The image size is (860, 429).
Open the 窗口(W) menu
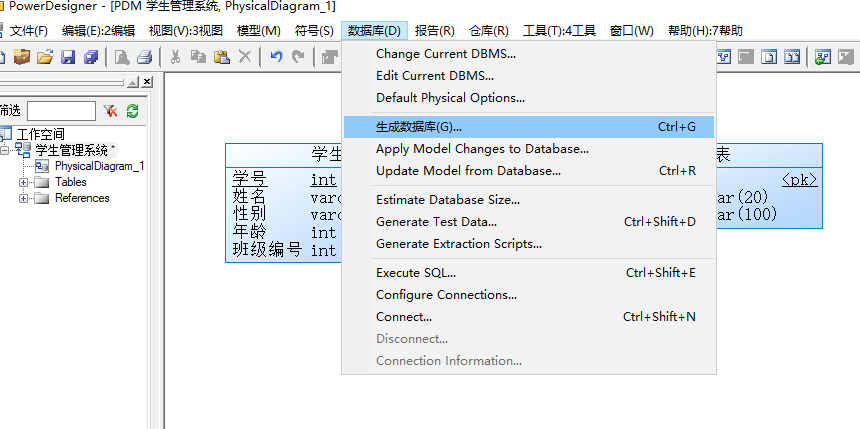[632, 31]
